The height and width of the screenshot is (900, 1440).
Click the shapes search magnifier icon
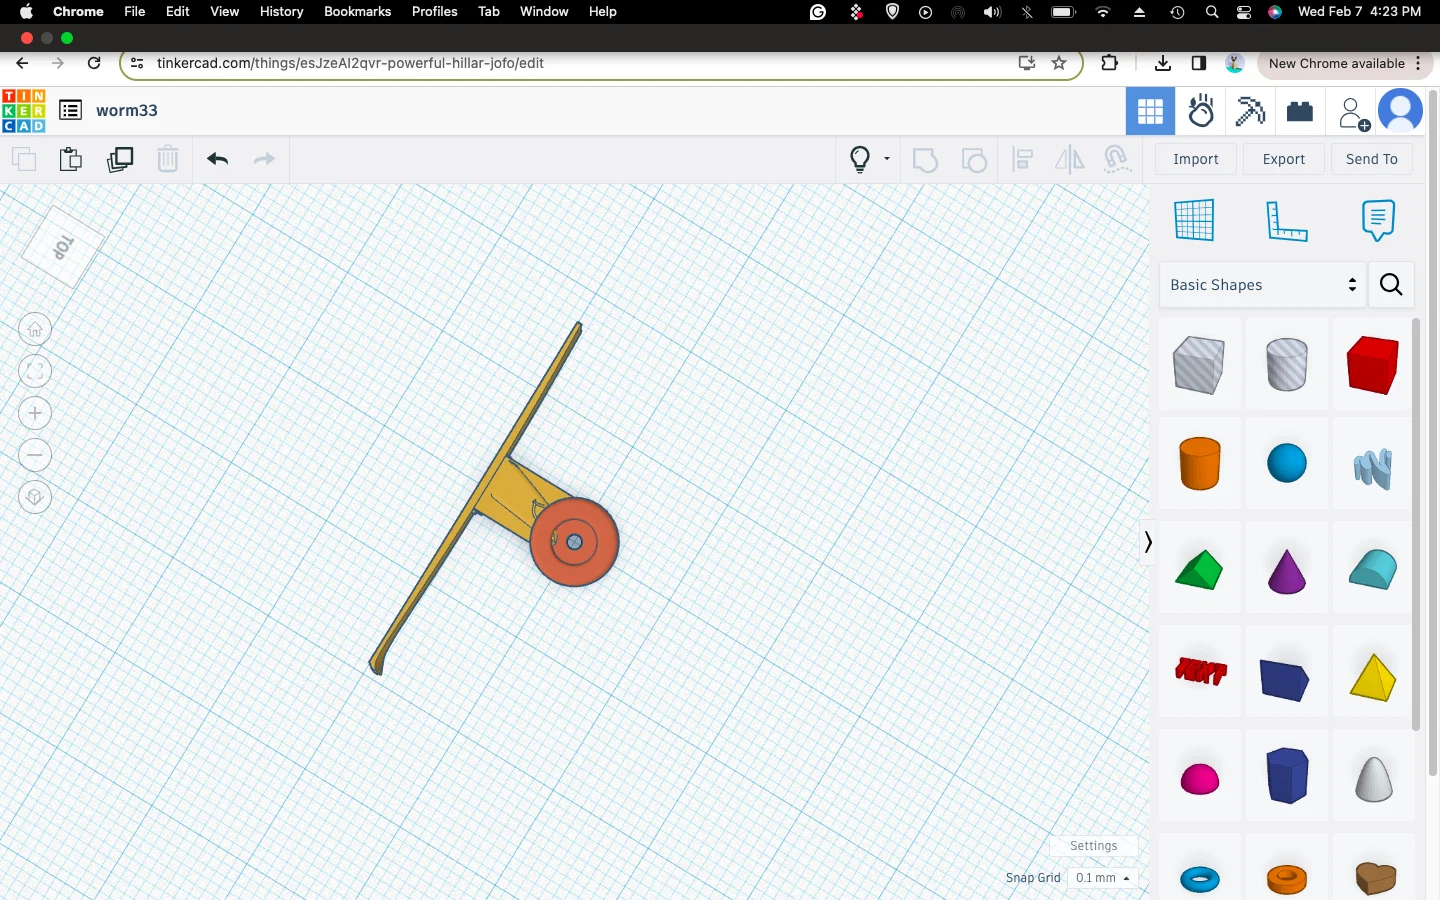pyautogui.click(x=1391, y=285)
